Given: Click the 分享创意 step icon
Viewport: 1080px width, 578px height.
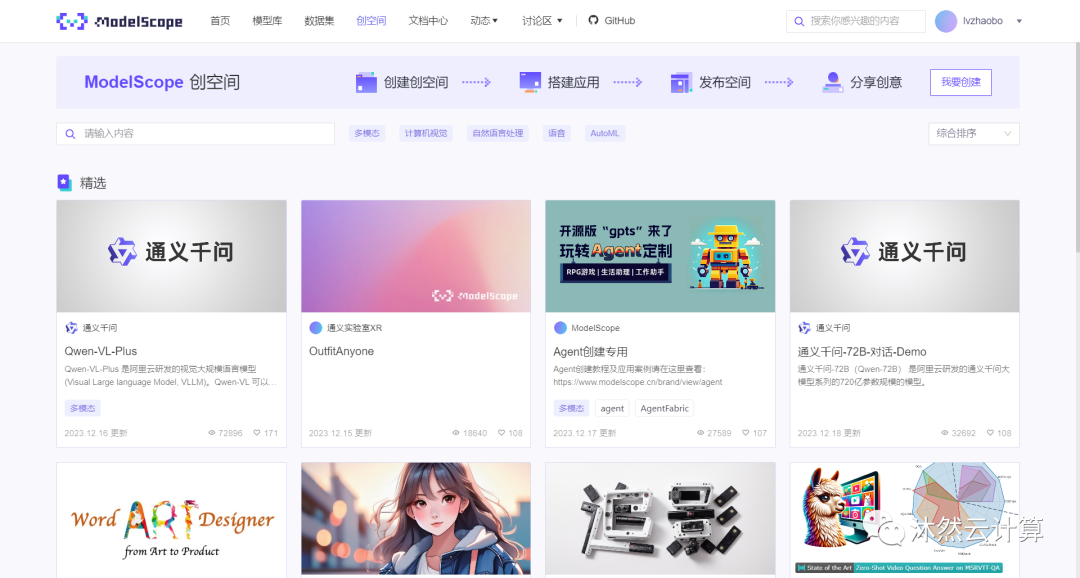Looking at the screenshot, I should 832,82.
